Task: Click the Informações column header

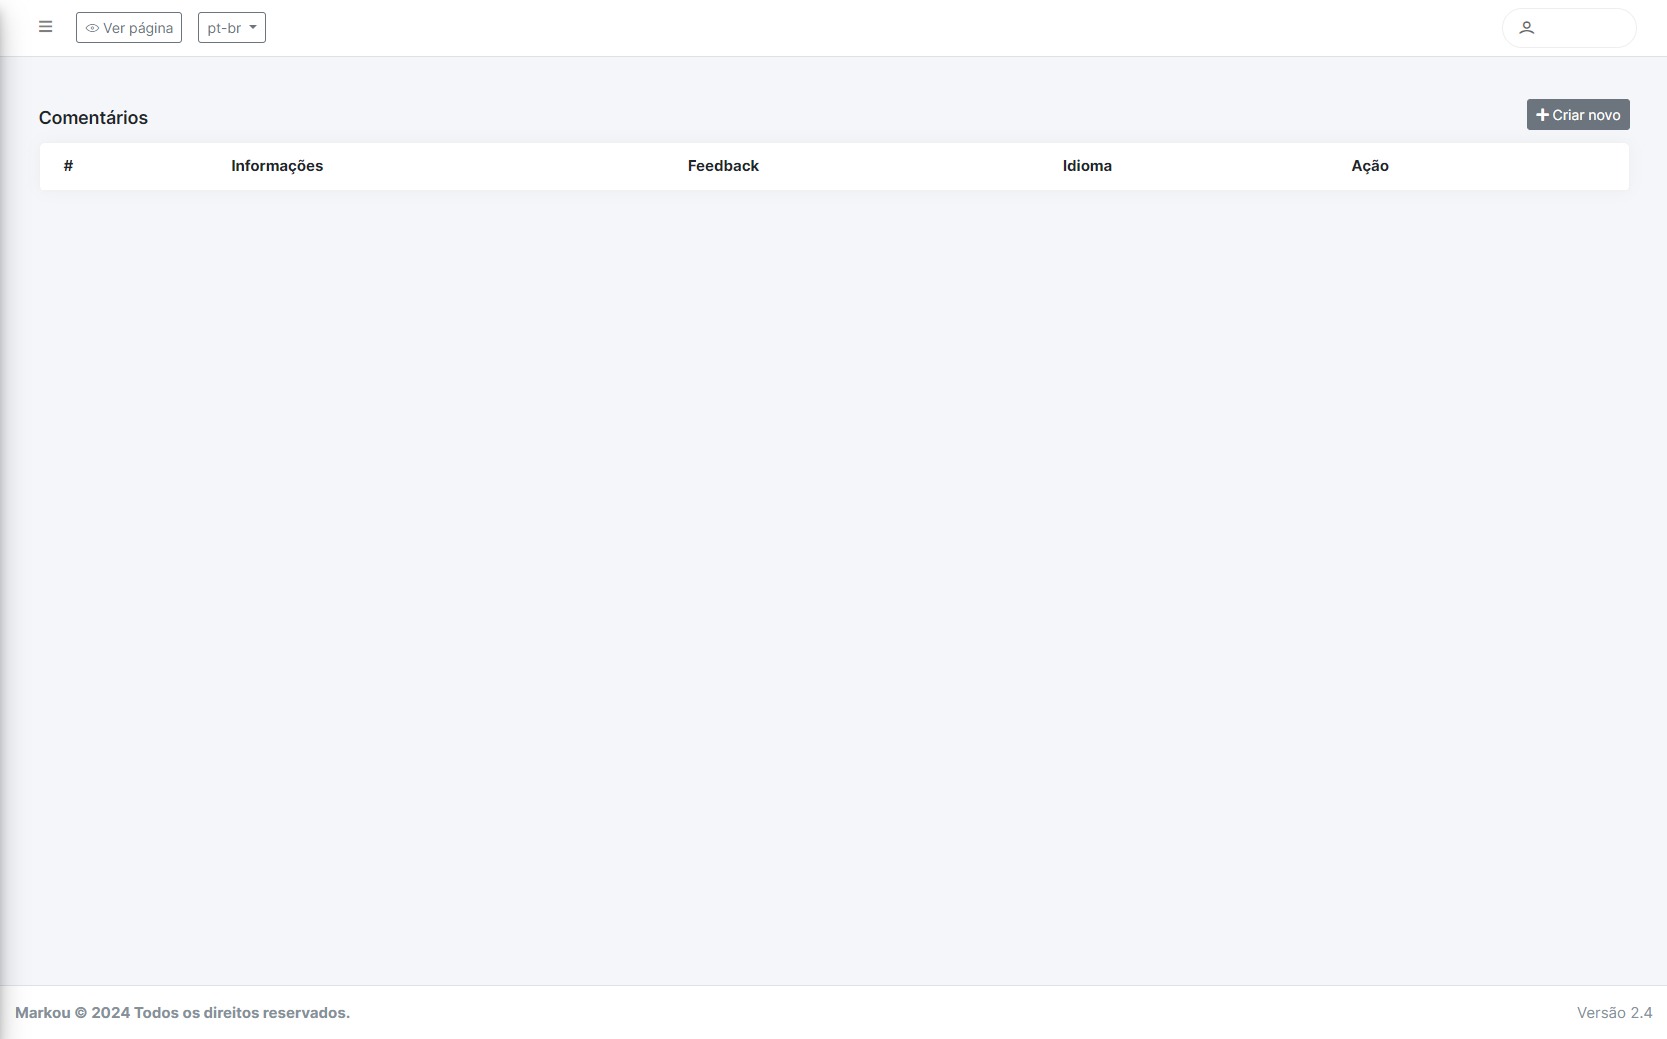Action: (277, 166)
